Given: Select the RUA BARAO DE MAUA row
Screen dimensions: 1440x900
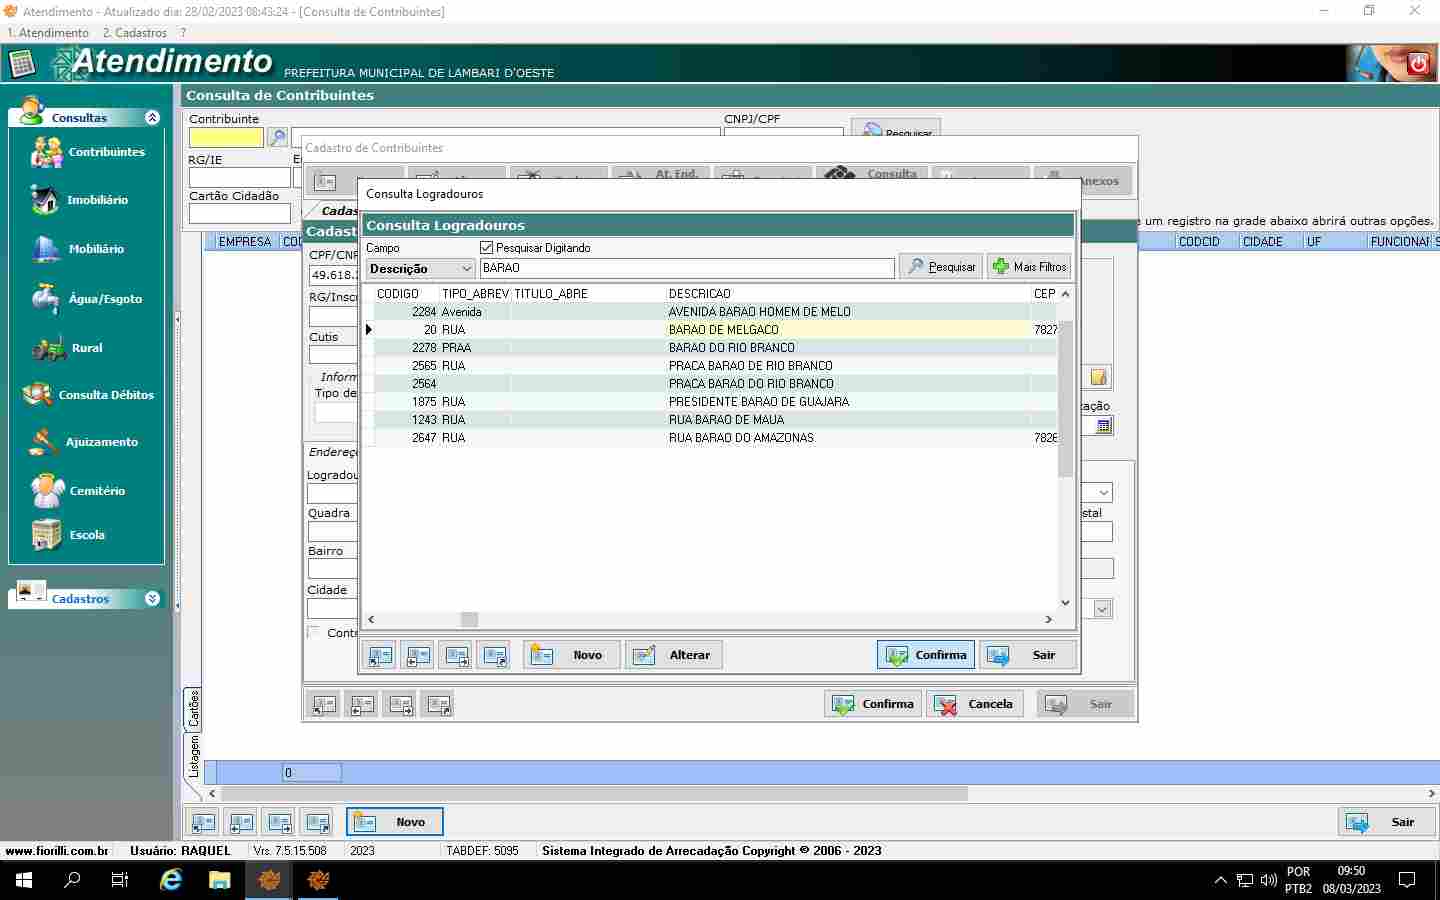Looking at the screenshot, I should [725, 420].
